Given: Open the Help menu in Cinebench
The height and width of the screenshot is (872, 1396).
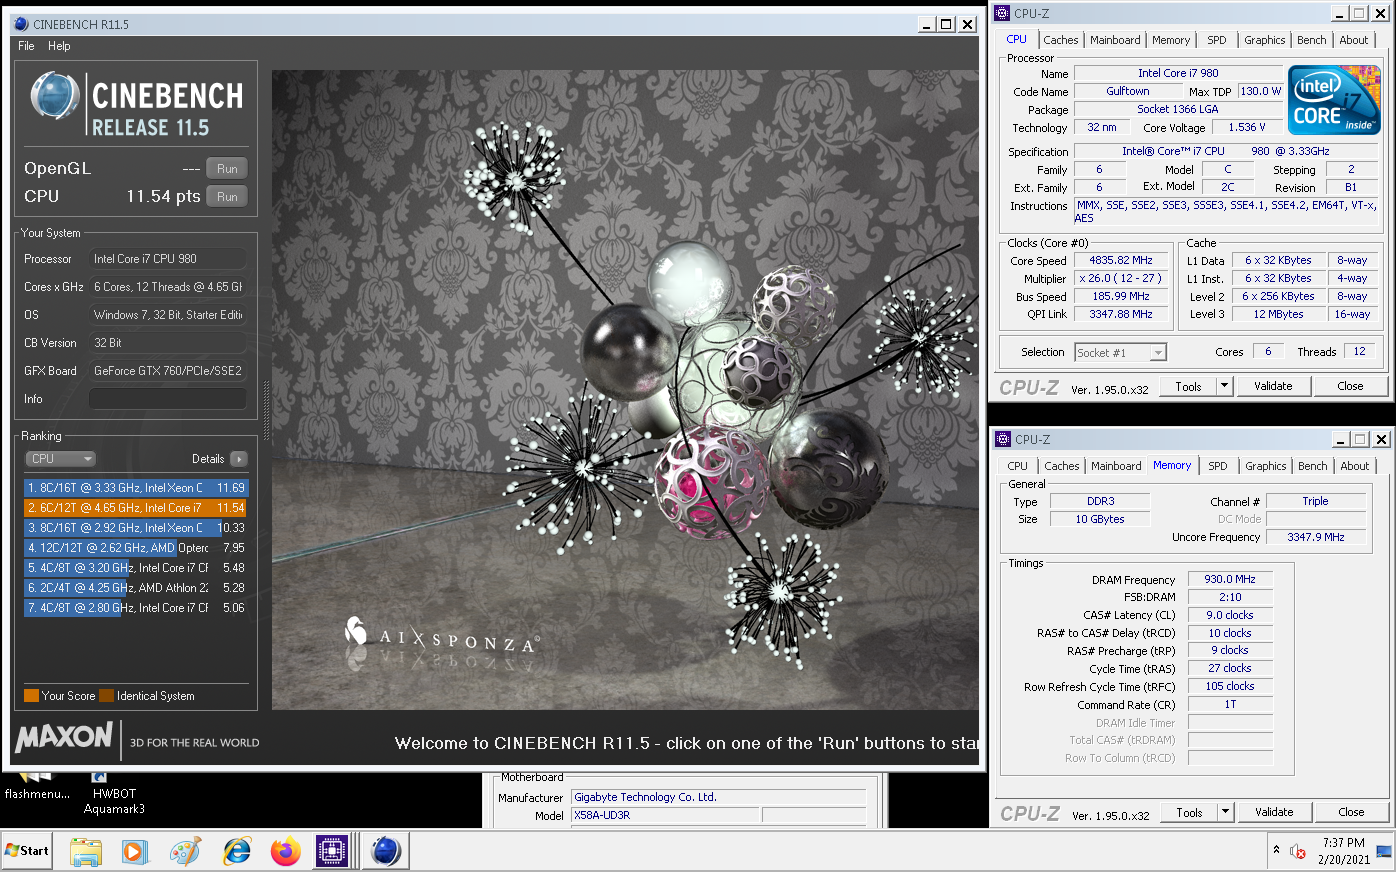Looking at the screenshot, I should tap(59, 46).
